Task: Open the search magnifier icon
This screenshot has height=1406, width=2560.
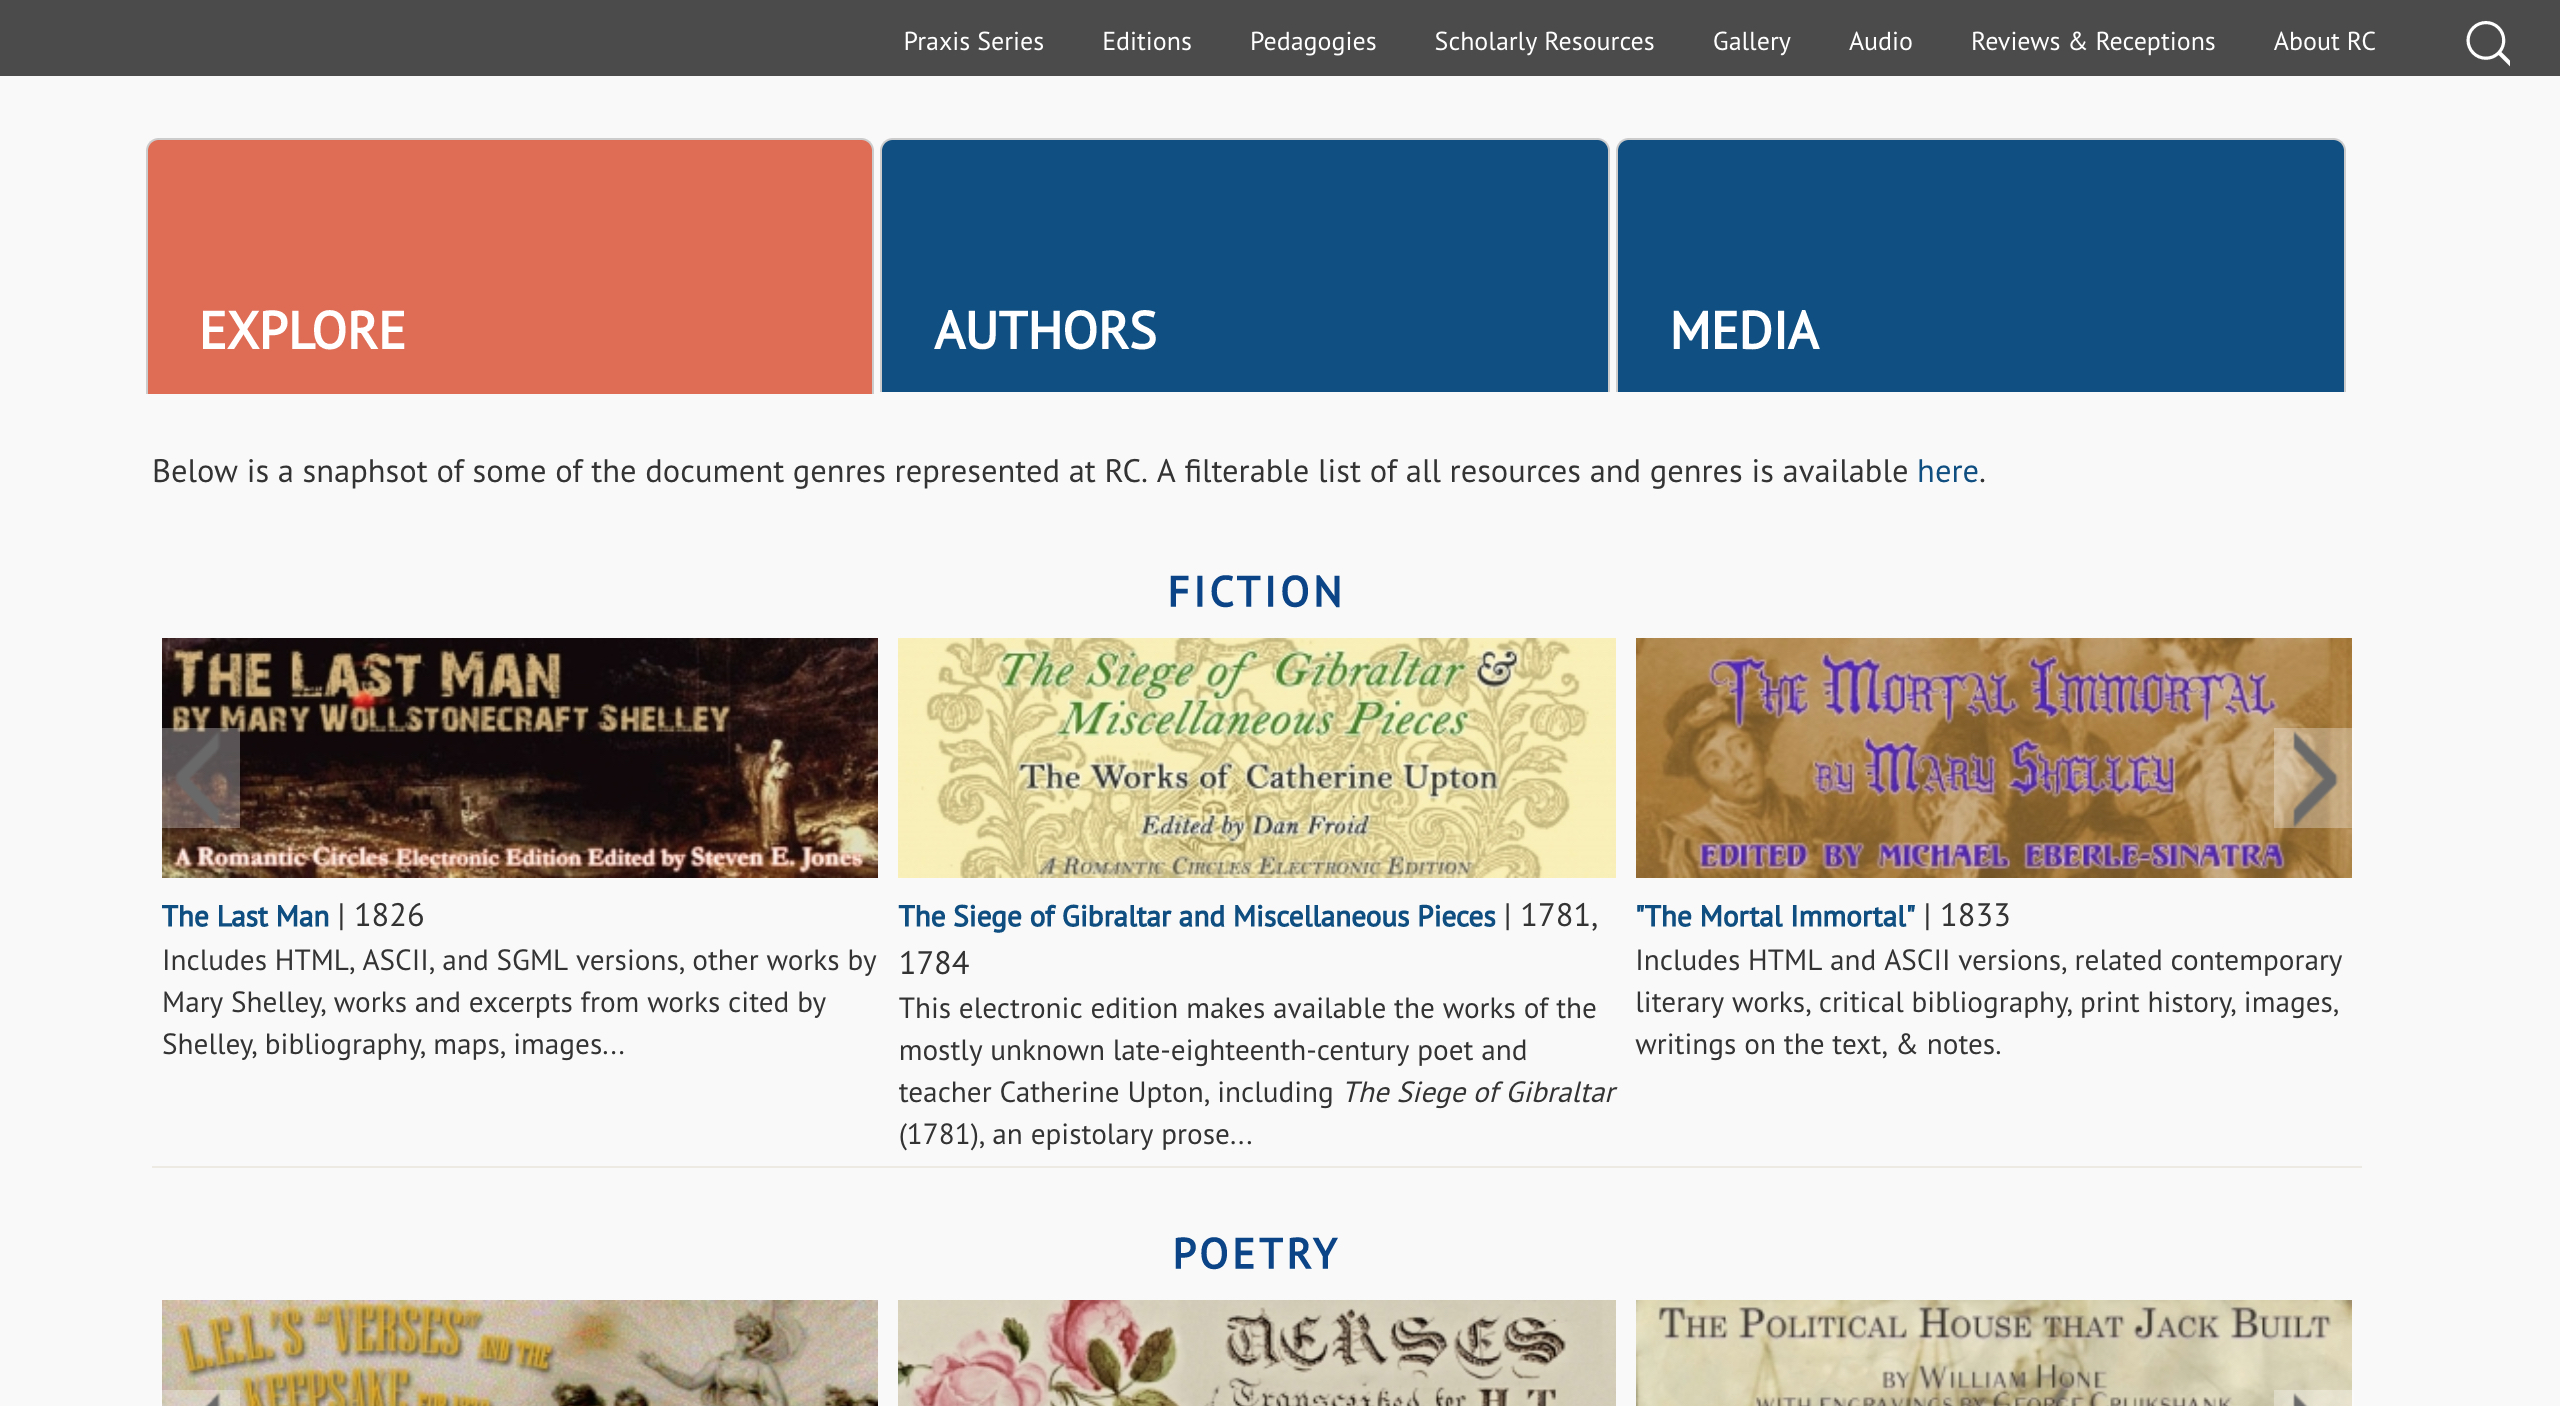Action: click(x=2487, y=42)
